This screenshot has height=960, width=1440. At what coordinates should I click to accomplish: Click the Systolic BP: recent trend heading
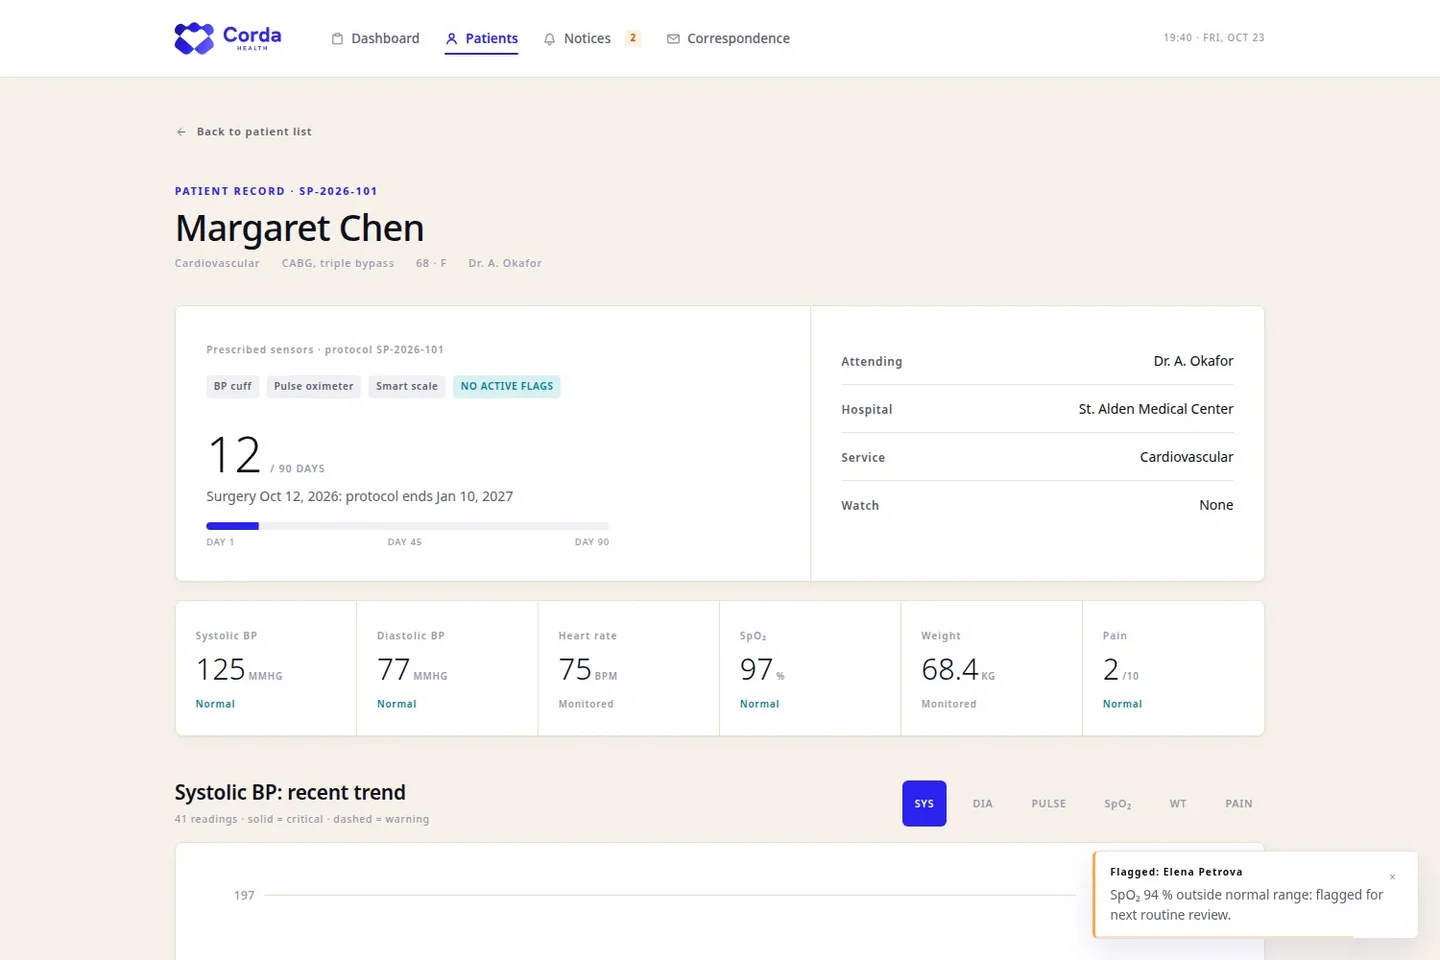coord(290,793)
